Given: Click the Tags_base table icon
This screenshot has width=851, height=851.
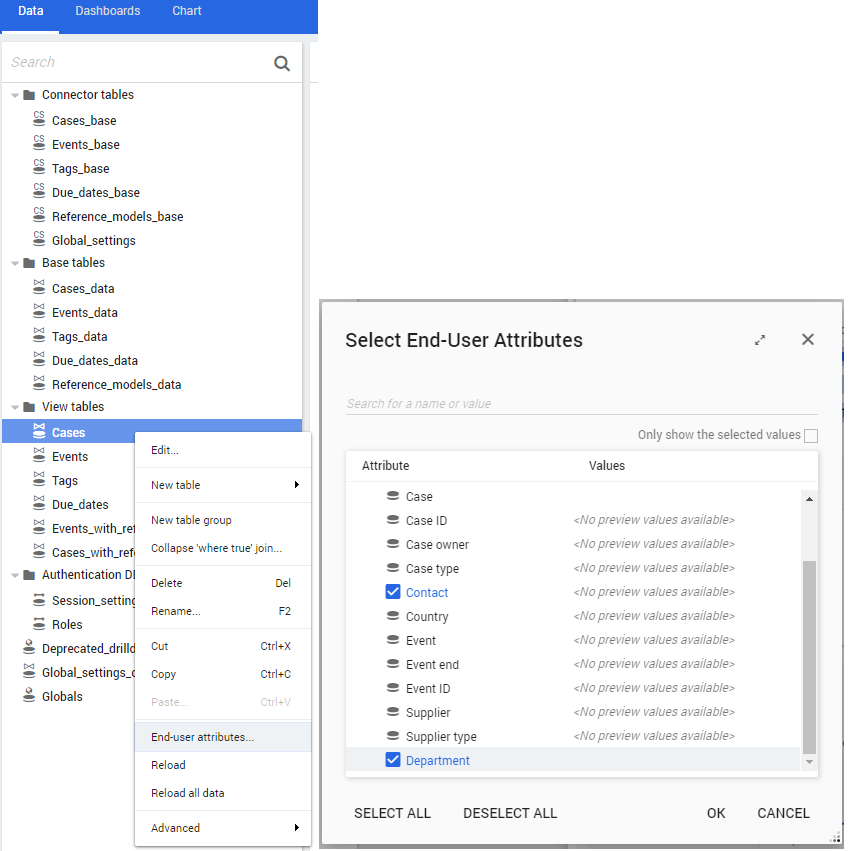Looking at the screenshot, I should pos(39,167).
